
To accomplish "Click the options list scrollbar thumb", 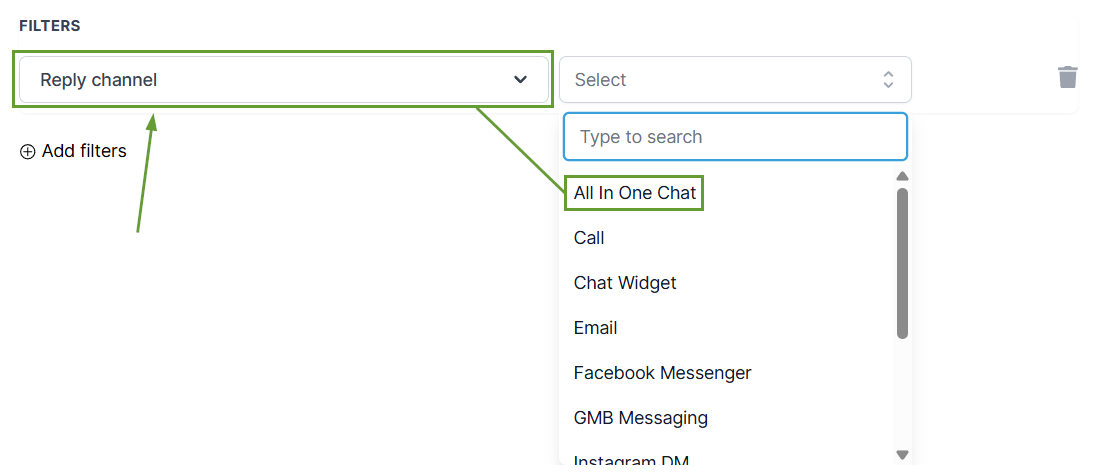I will point(902,263).
